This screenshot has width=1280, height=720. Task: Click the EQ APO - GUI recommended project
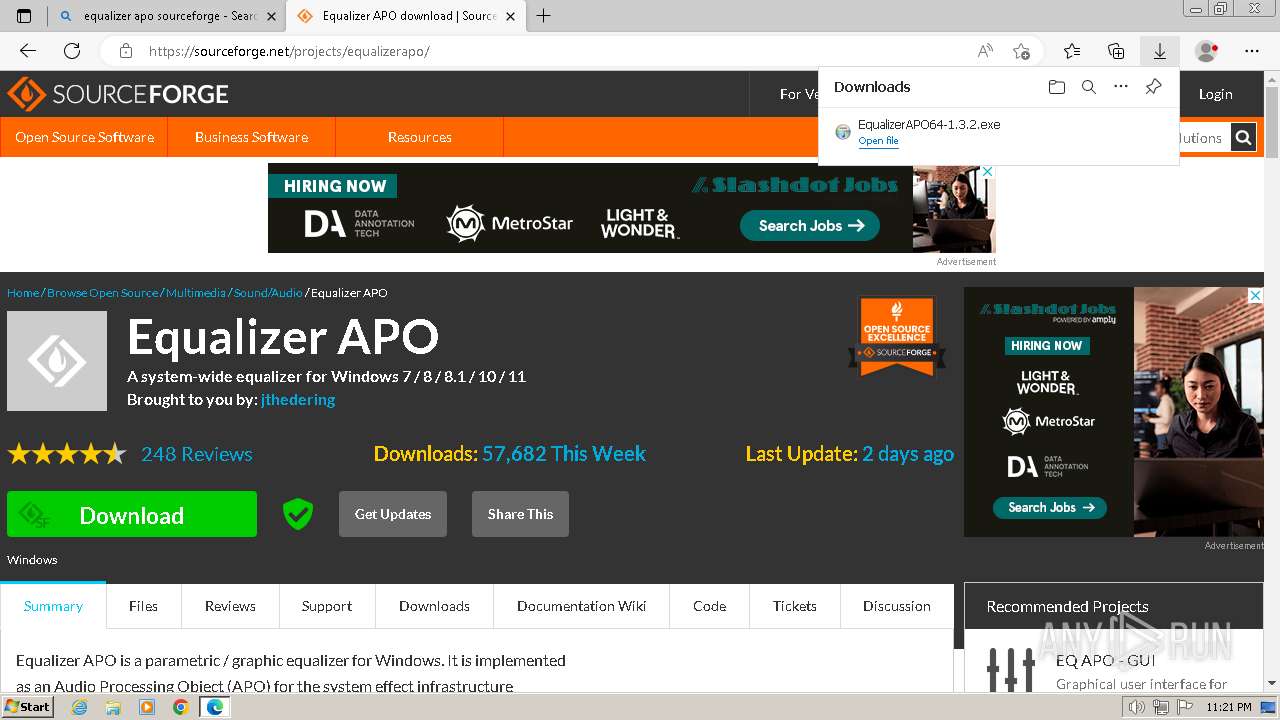1105,660
